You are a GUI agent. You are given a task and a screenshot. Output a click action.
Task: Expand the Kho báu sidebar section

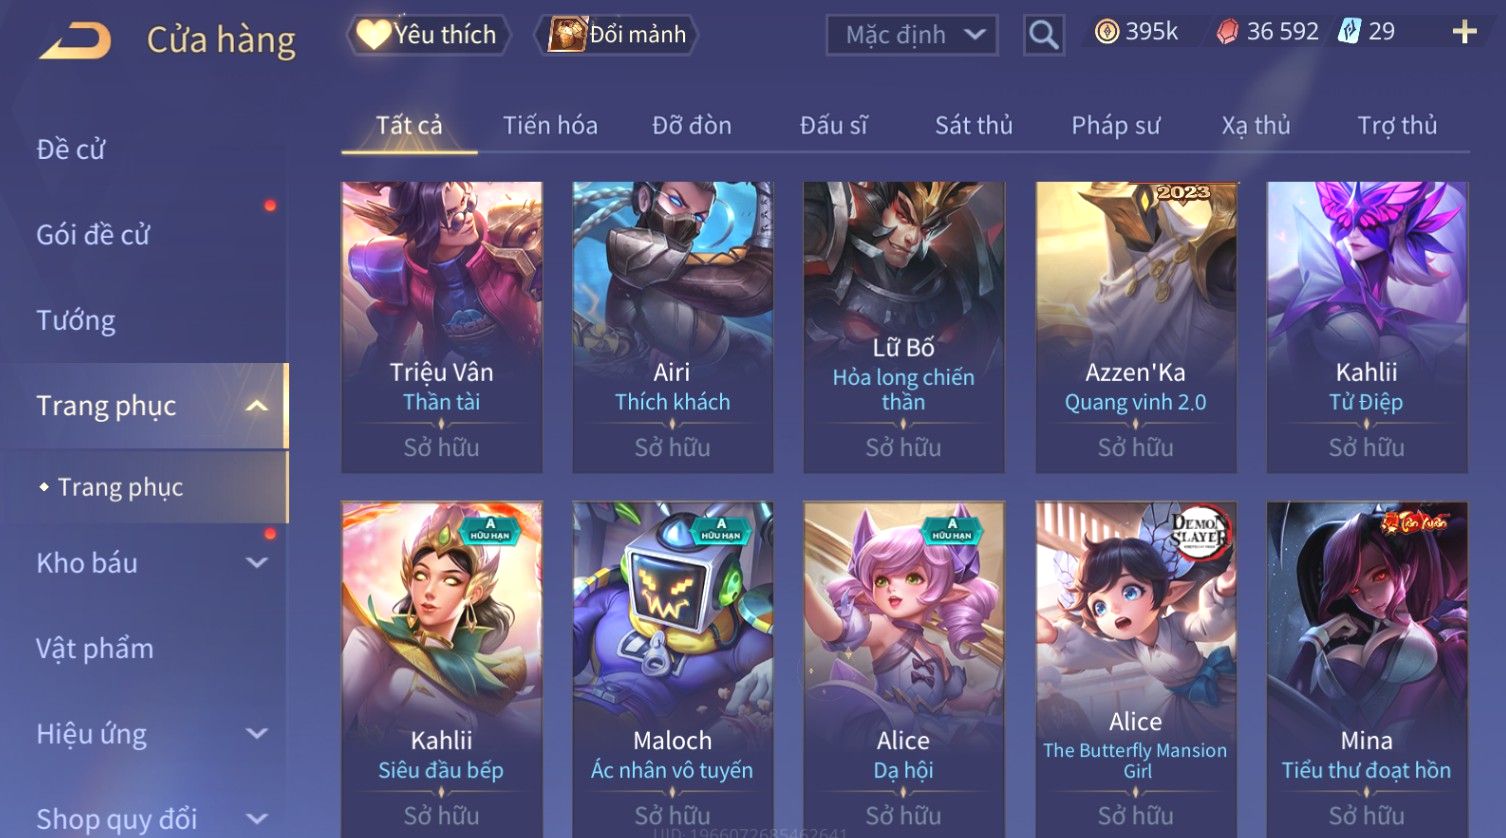click(x=257, y=563)
